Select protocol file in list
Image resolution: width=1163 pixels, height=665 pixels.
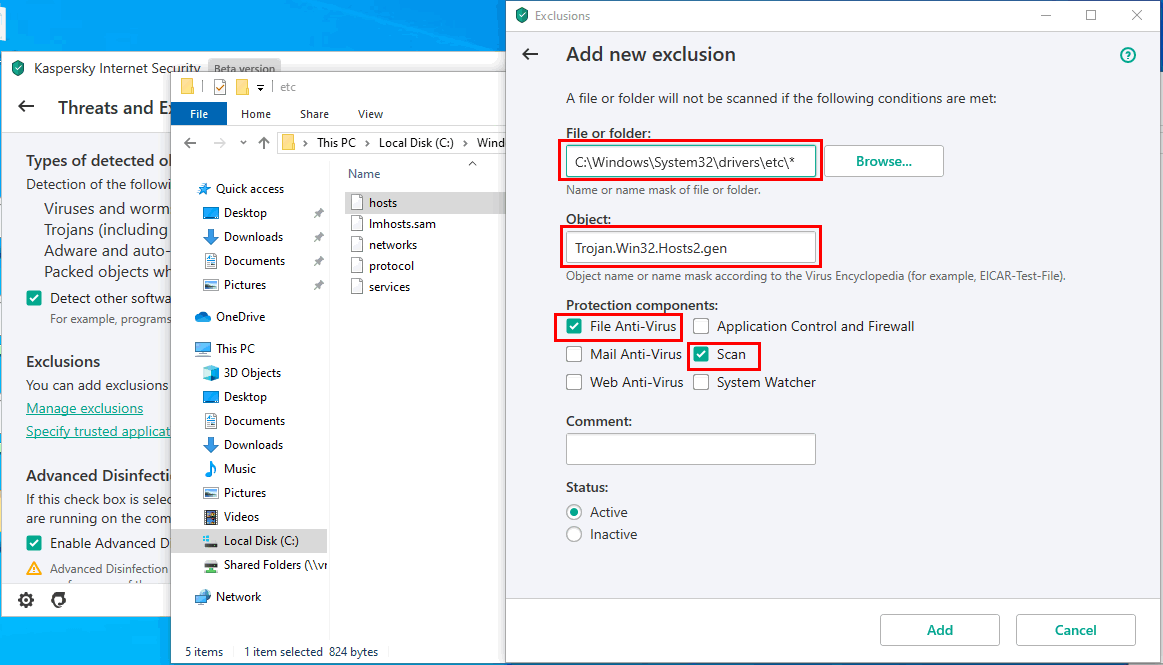(x=391, y=265)
